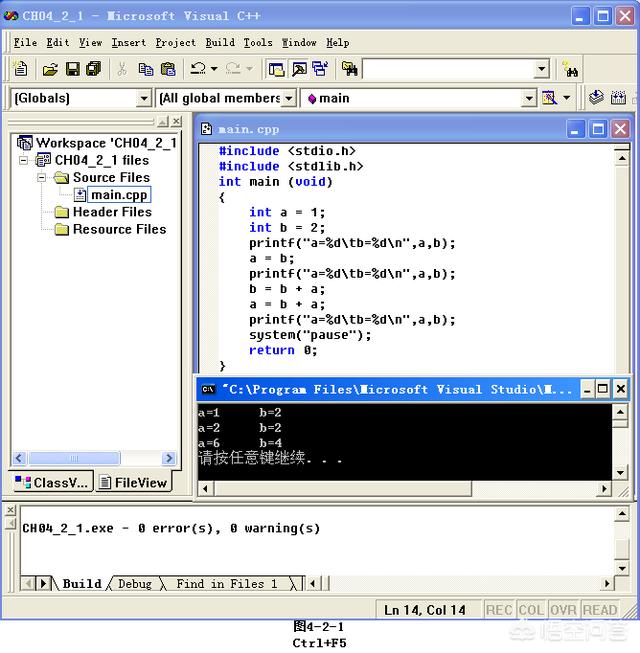Viewport: 640px width, 653px height.
Task: Click the output window scroll up arrow
Action: pyautogui.click(x=622, y=514)
